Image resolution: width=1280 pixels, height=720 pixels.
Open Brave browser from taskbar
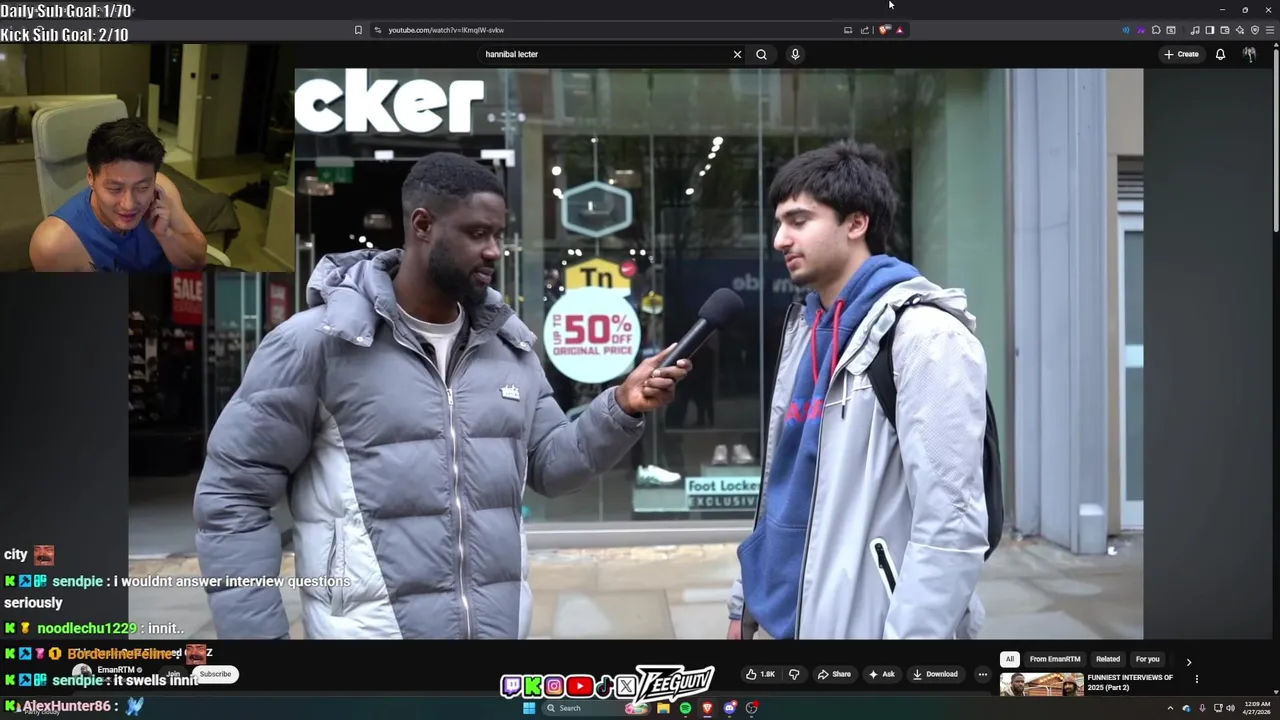pyautogui.click(x=708, y=708)
